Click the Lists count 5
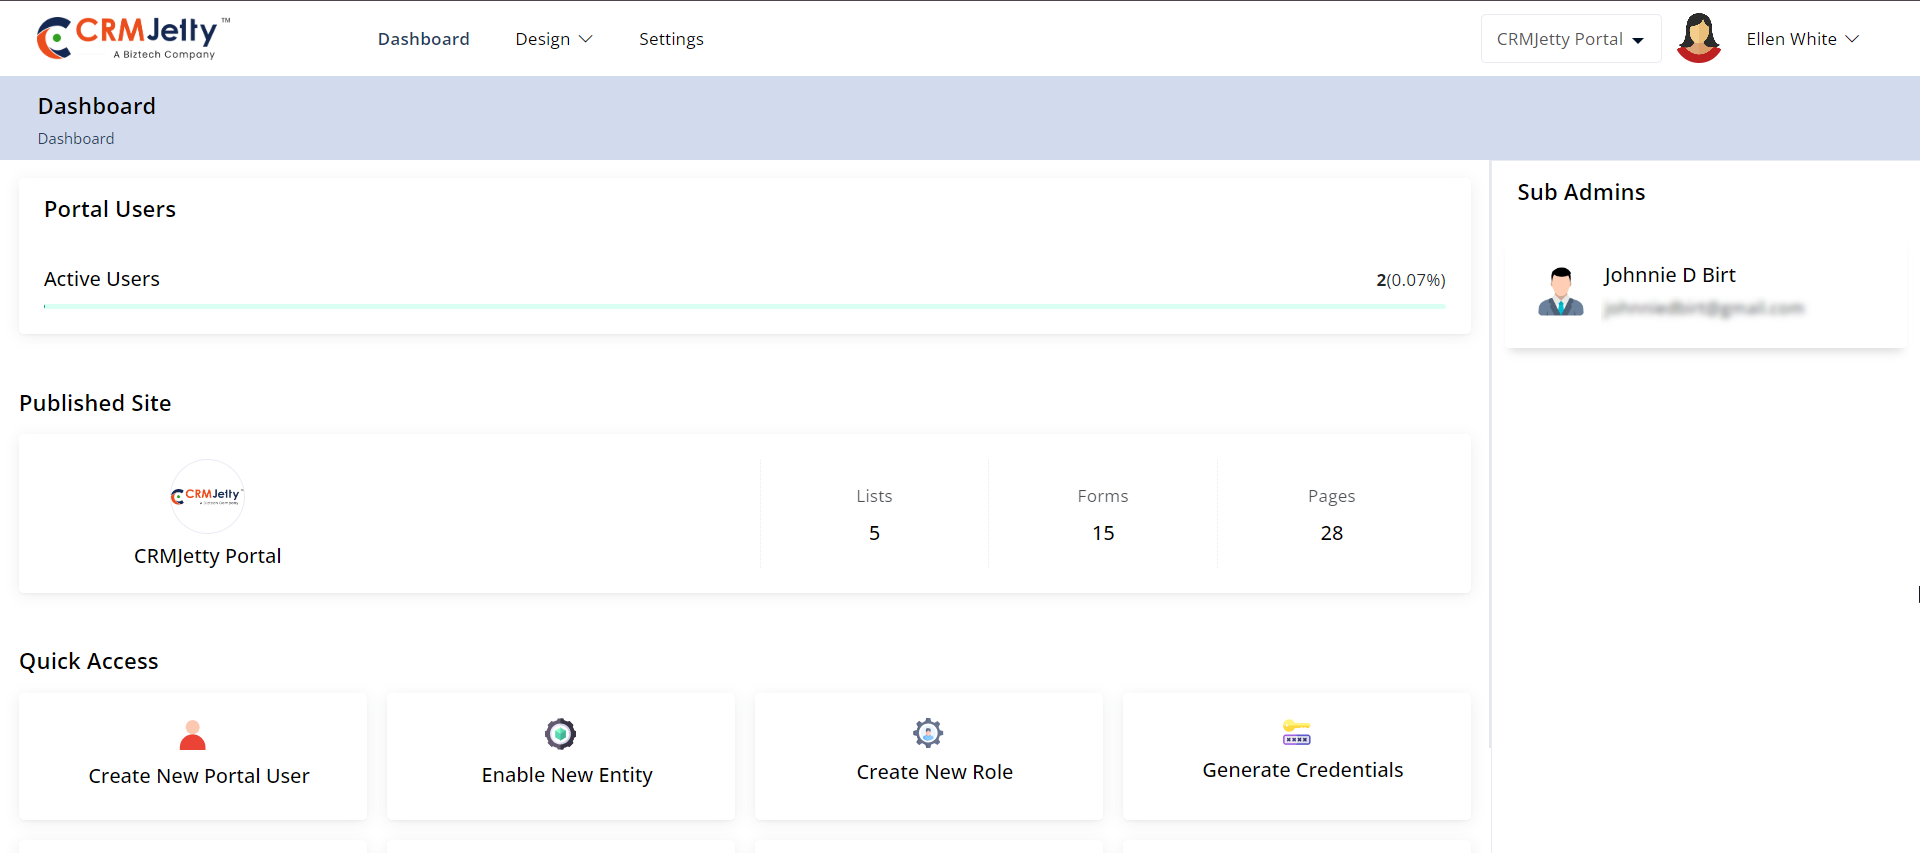1920x853 pixels. point(874,533)
